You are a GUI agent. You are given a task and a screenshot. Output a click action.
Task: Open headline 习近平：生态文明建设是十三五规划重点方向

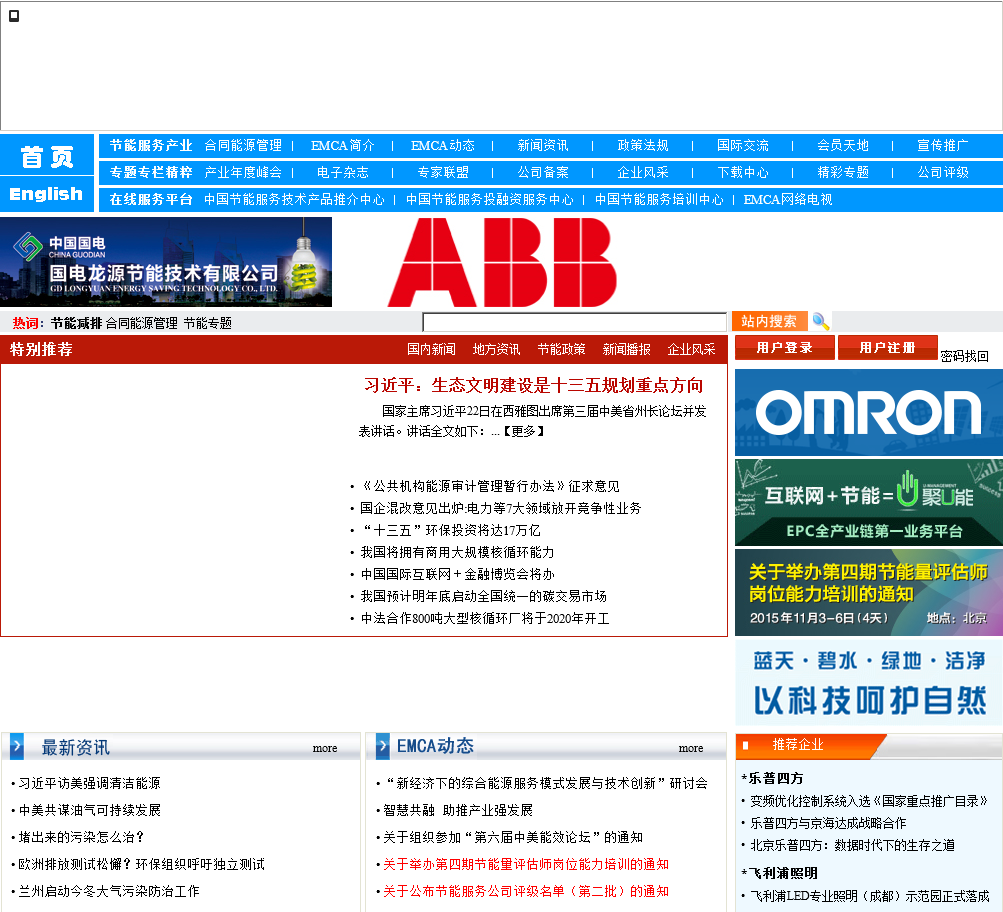533,385
